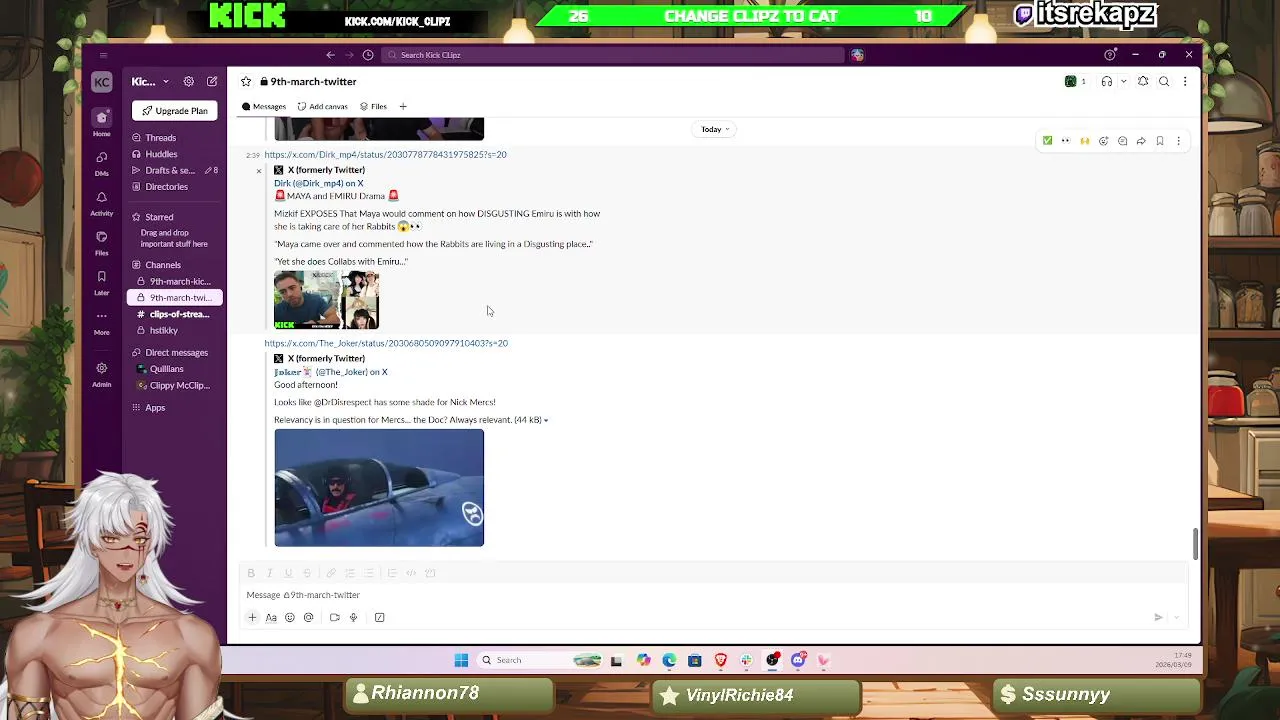Open the Admin gear in left rail
This screenshot has height=720, width=1280.
pyautogui.click(x=101, y=374)
